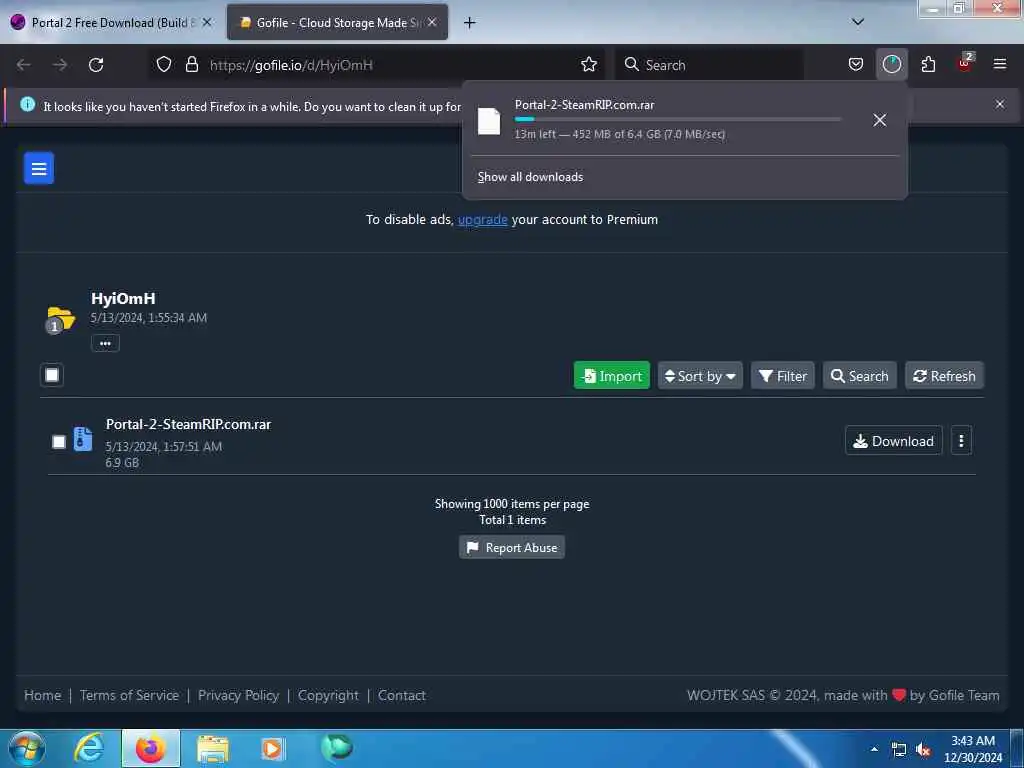Click the taskbar clock showing 3:43 AM
This screenshot has width=1024, height=768.
[x=973, y=749]
